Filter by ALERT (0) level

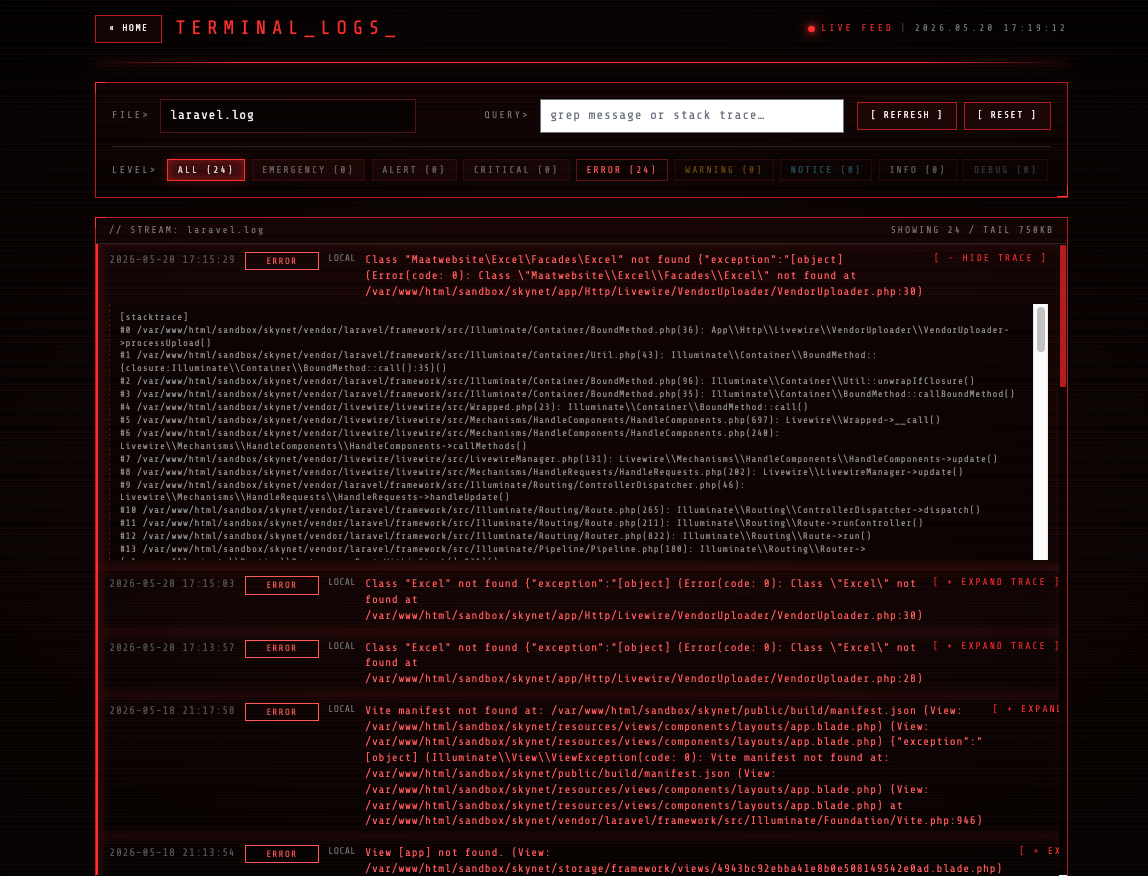pyautogui.click(x=414, y=170)
